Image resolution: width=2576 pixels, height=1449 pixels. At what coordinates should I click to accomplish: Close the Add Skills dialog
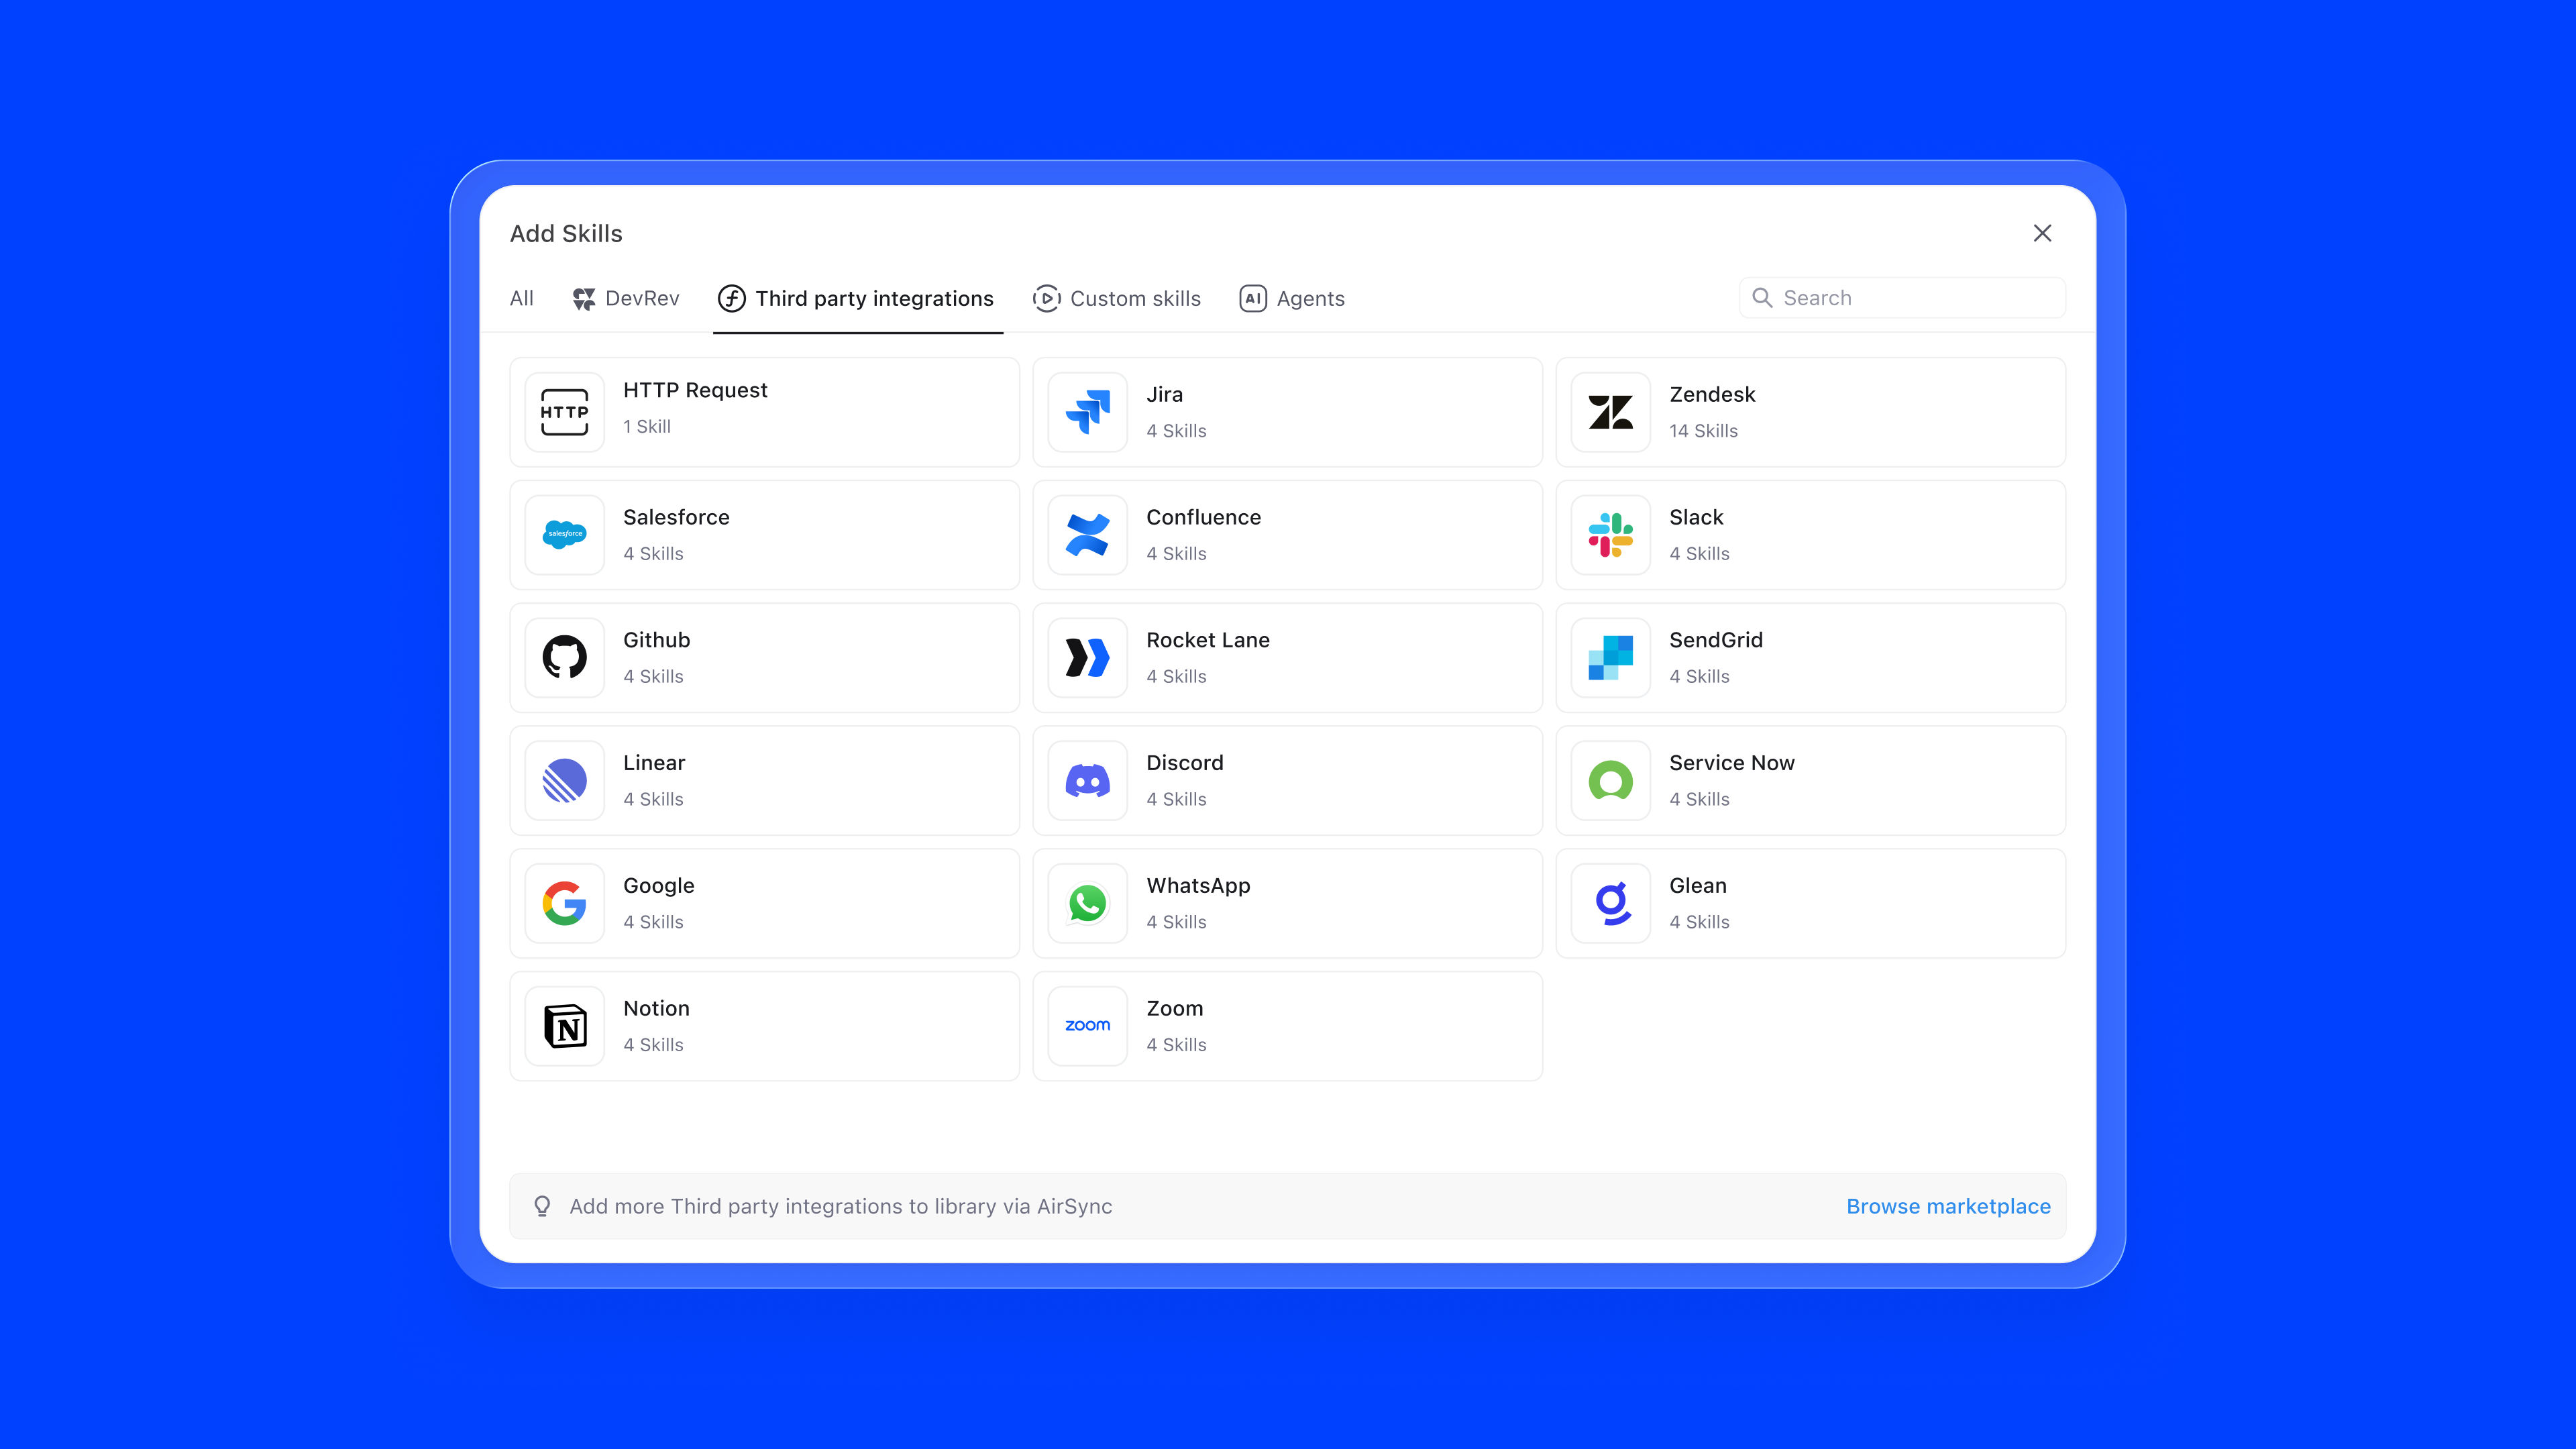[2042, 233]
